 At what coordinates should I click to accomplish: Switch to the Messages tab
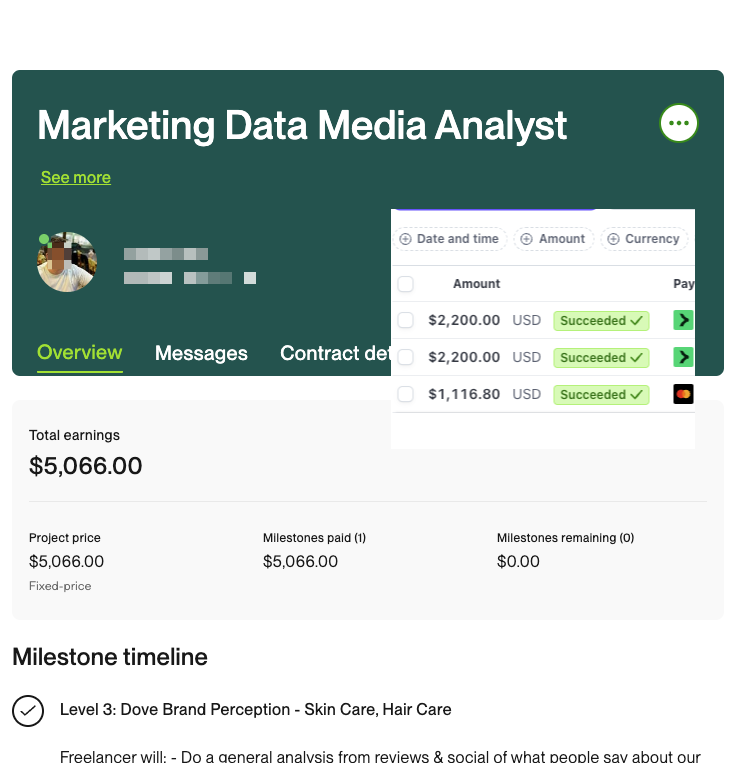point(201,353)
